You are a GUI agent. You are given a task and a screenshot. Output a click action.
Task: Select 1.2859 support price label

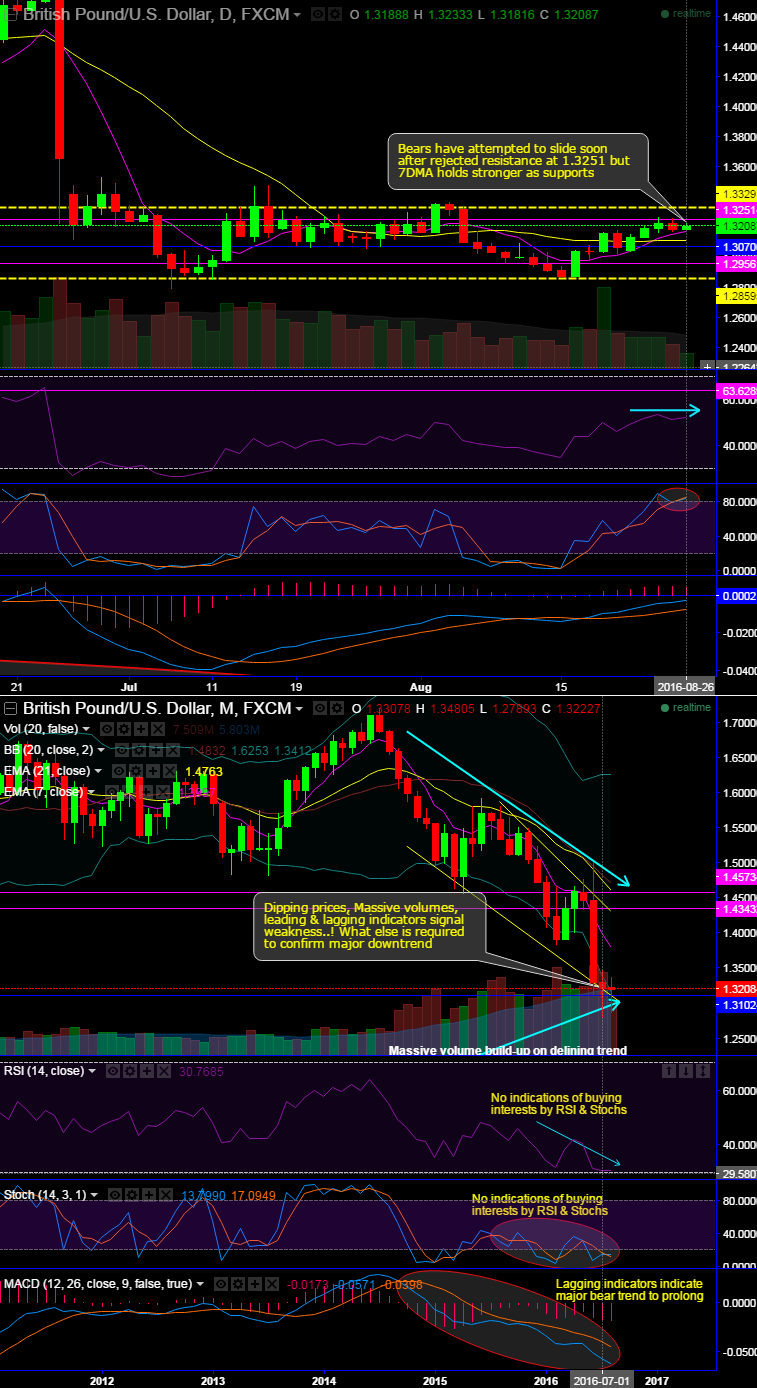coord(738,297)
